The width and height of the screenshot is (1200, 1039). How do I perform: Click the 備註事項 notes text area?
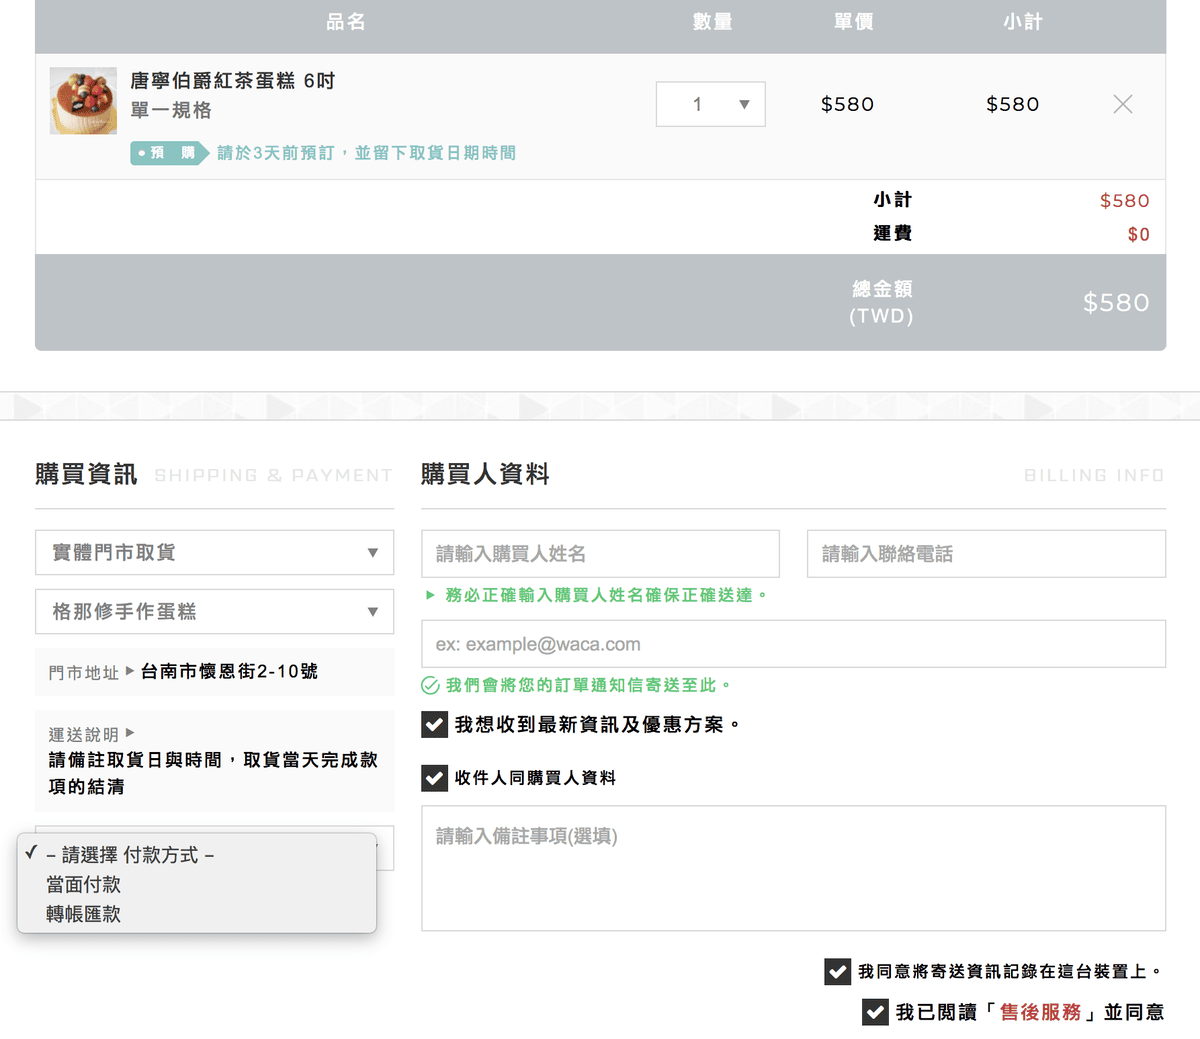tap(793, 868)
